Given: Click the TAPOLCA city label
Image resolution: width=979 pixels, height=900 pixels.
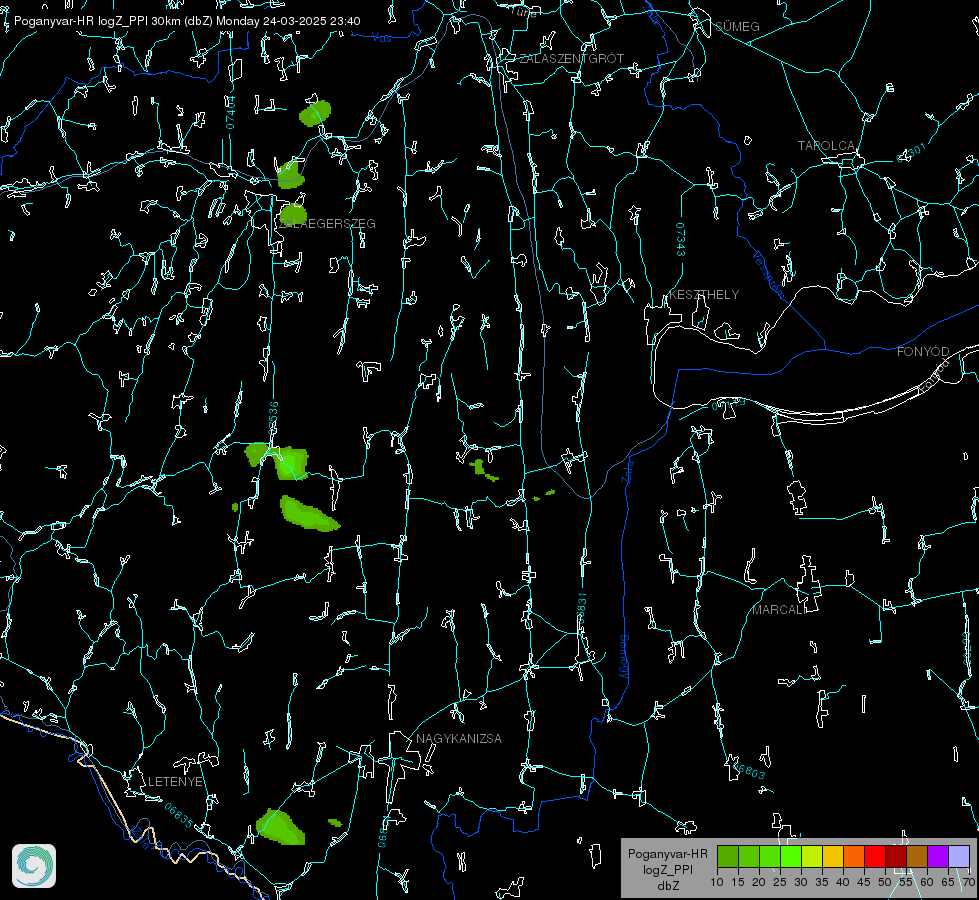Looking at the screenshot, I should tap(826, 145).
